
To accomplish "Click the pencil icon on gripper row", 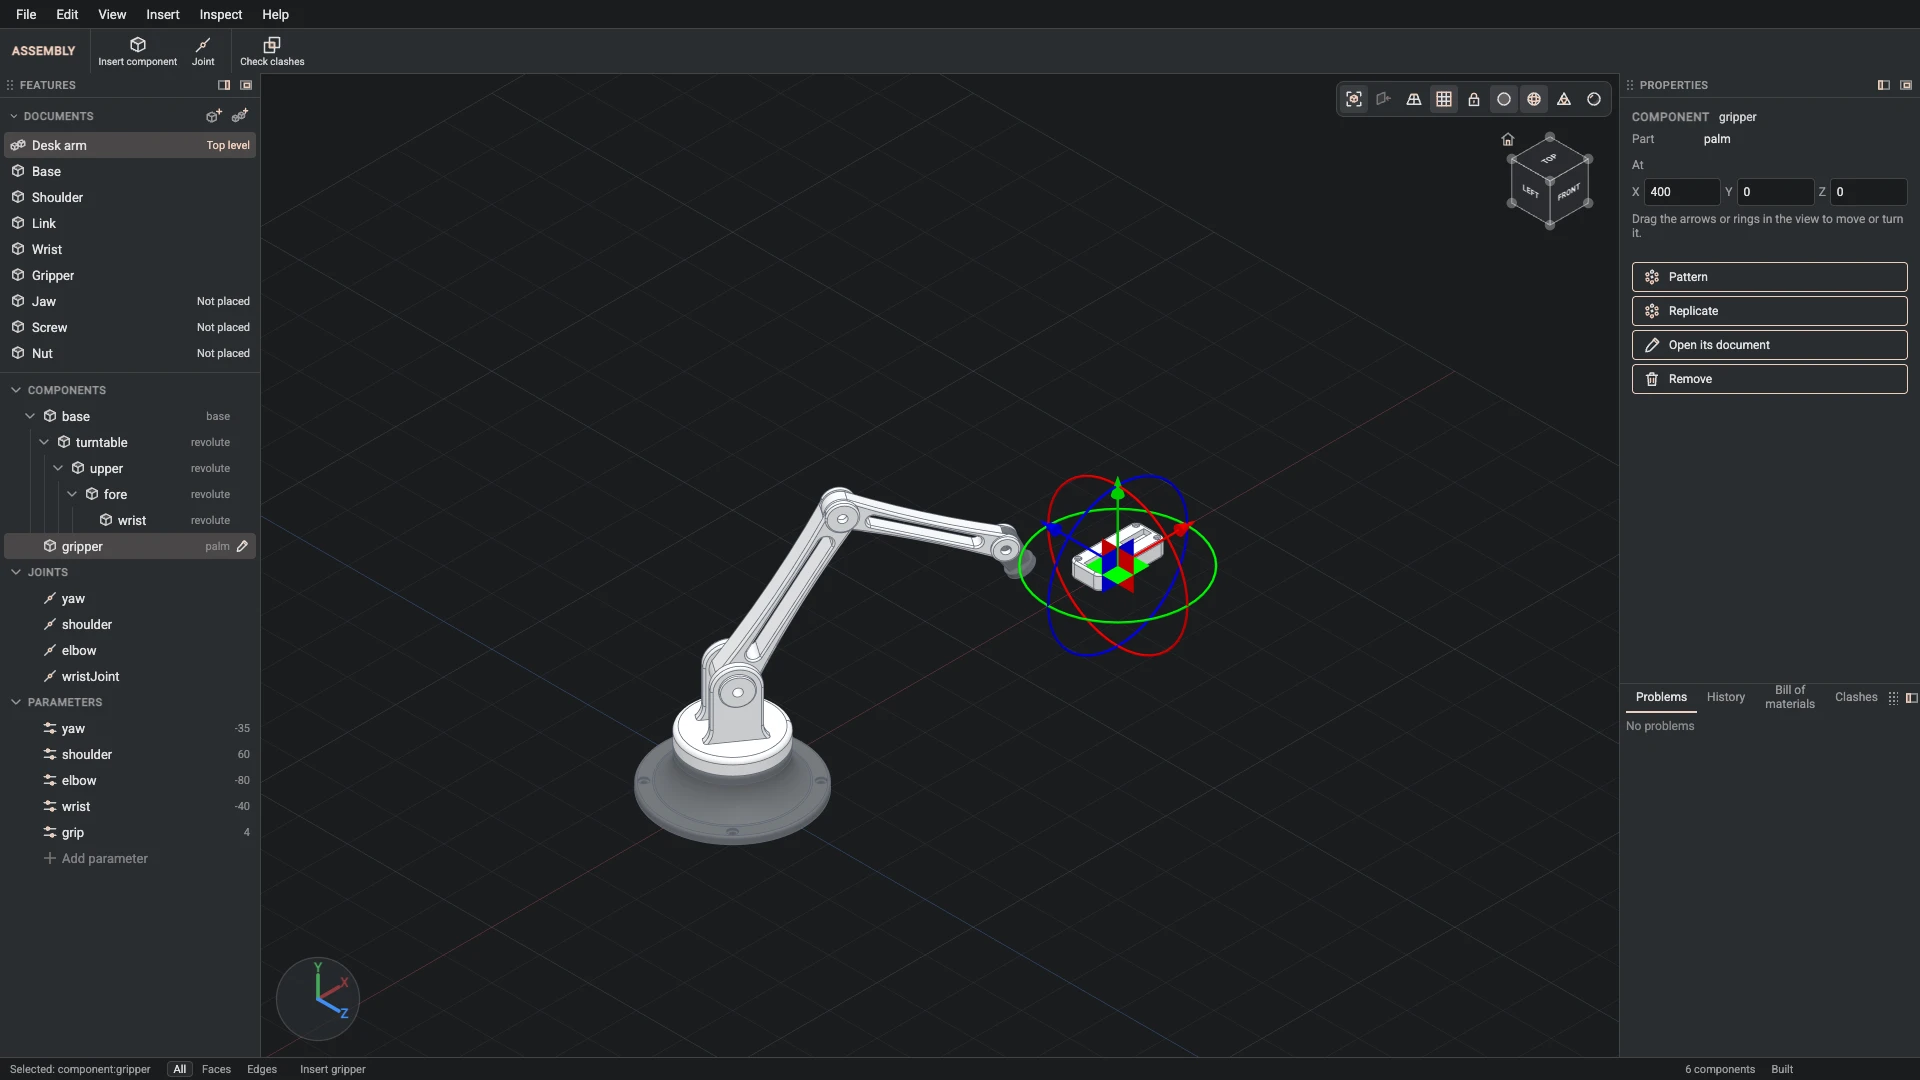I will point(242,546).
